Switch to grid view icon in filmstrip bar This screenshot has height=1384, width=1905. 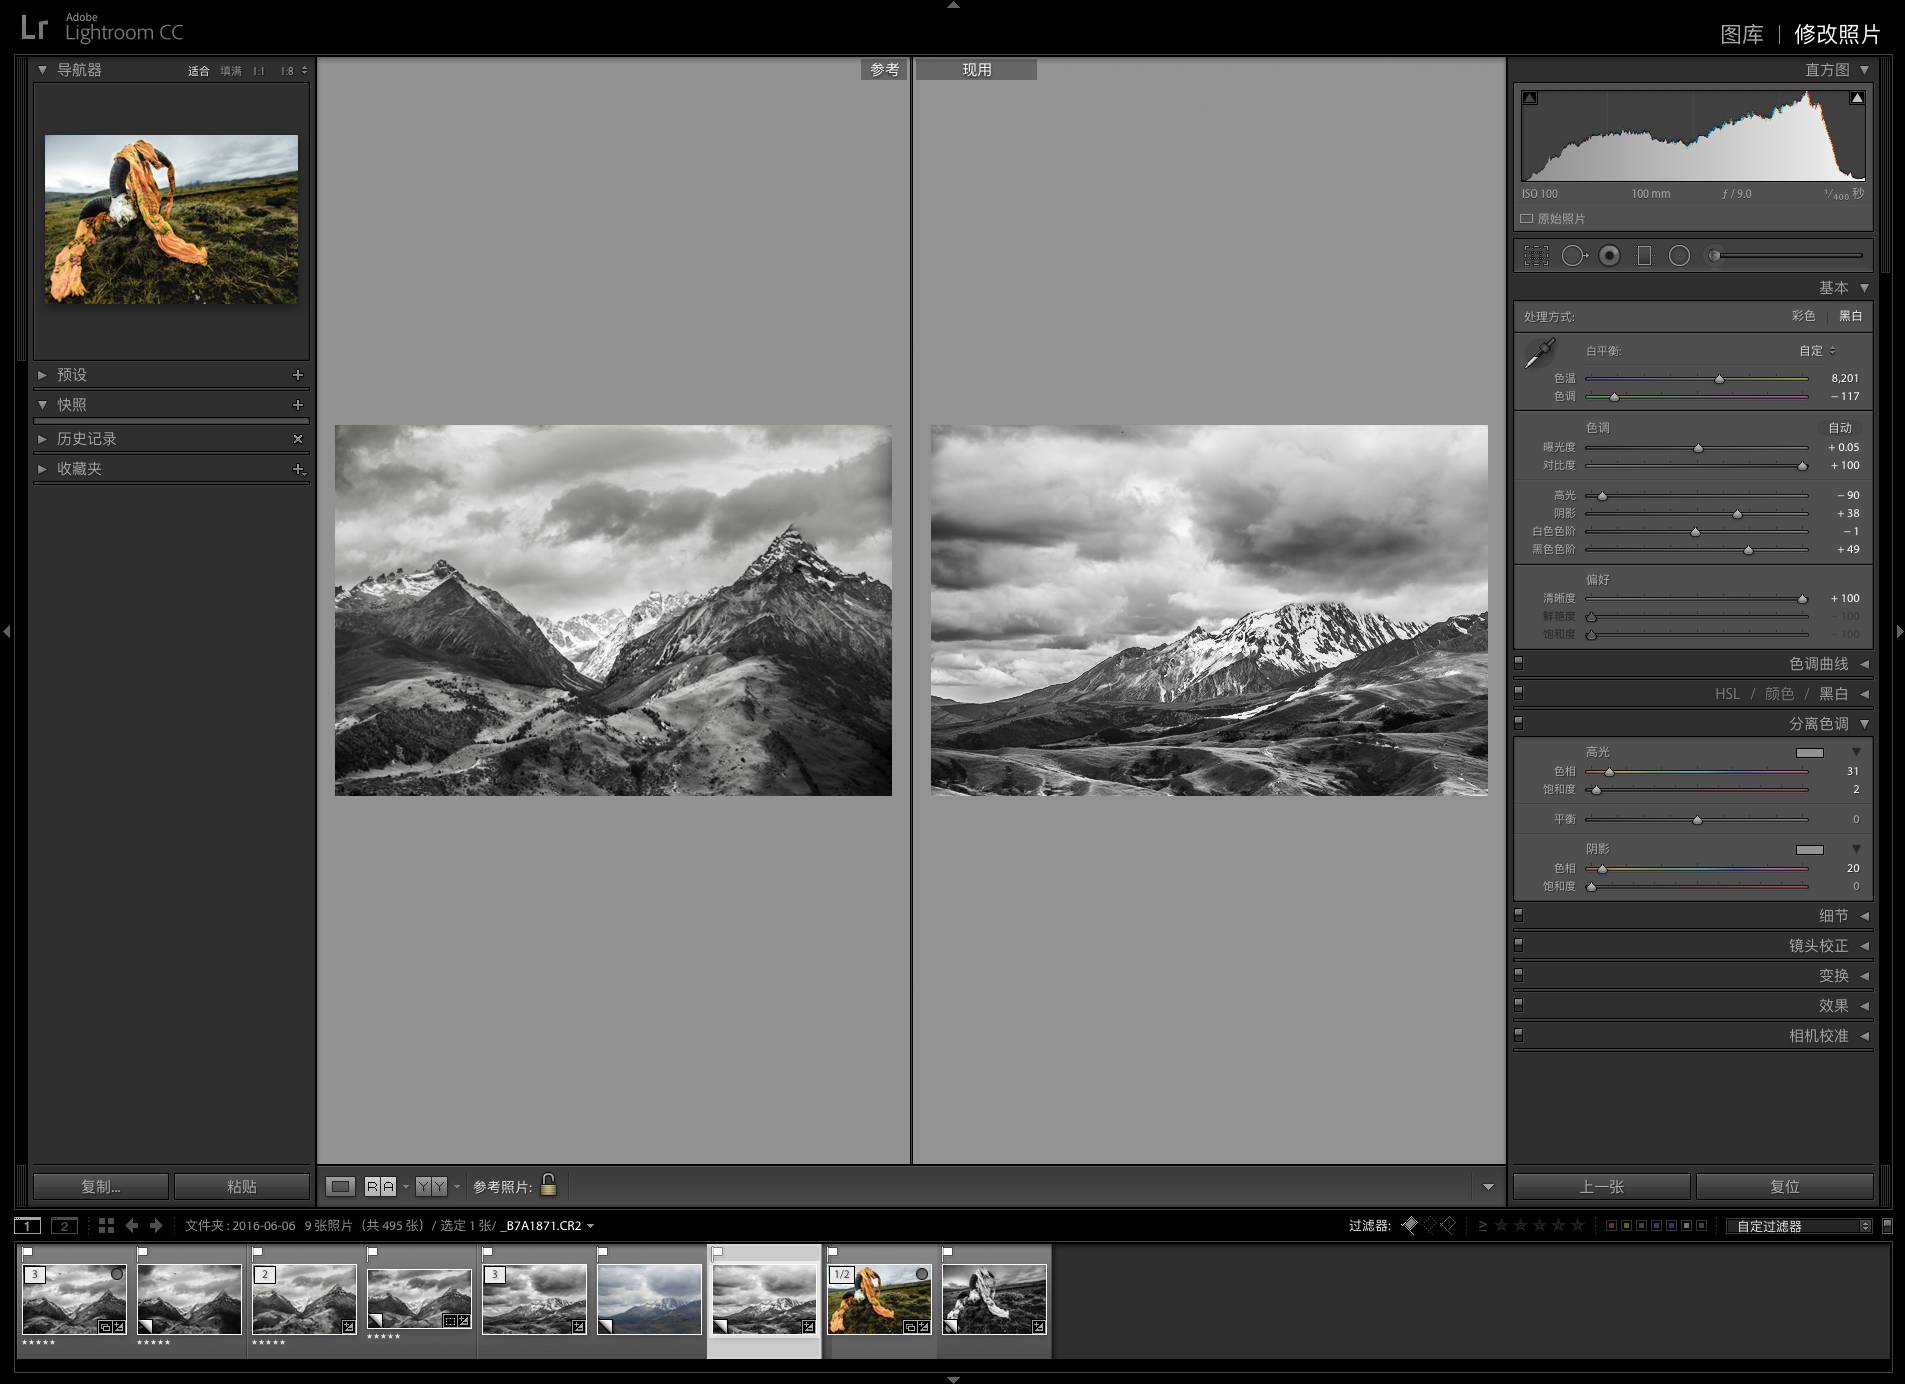[x=106, y=1225]
